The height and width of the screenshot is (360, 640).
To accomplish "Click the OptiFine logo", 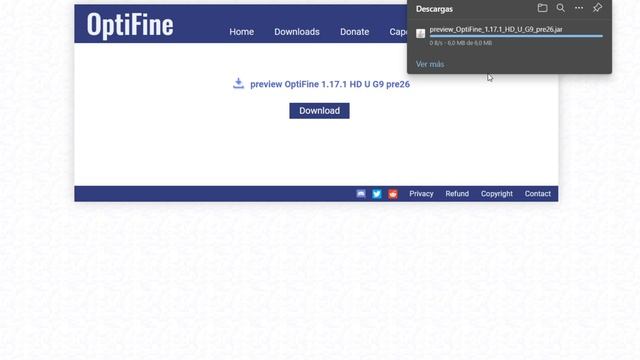I will pos(130,25).
